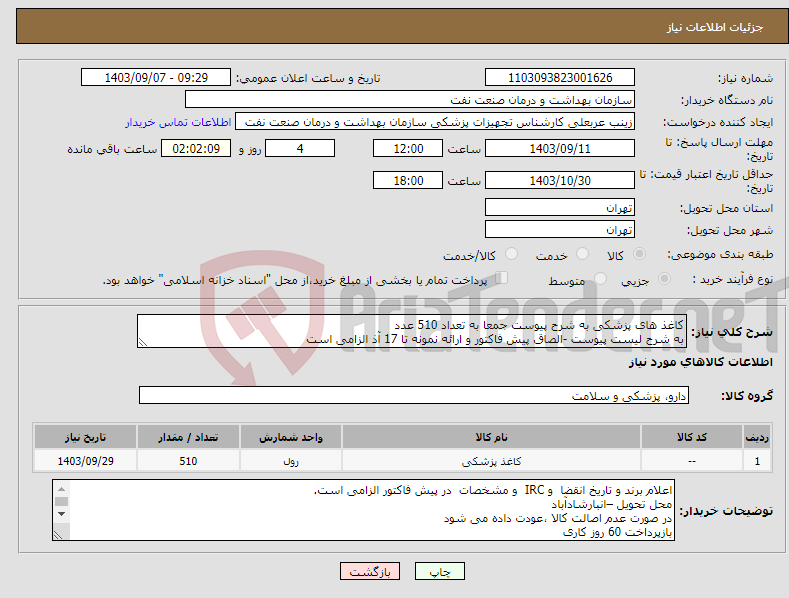Click the remaining time field 02:02:09
The width and height of the screenshot is (789, 598).
(196, 148)
